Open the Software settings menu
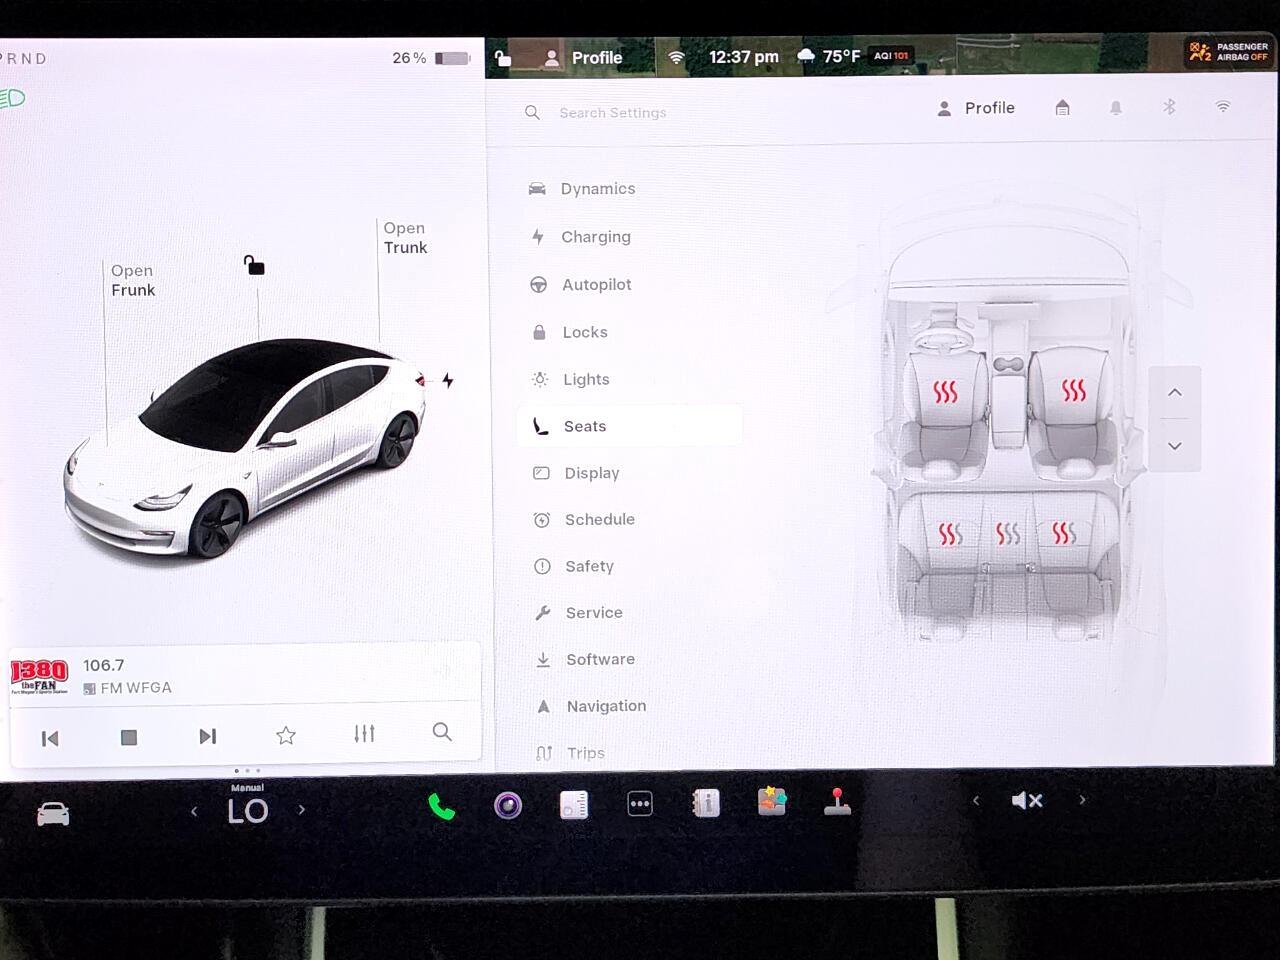This screenshot has width=1280, height=960. tap(585, 659)
